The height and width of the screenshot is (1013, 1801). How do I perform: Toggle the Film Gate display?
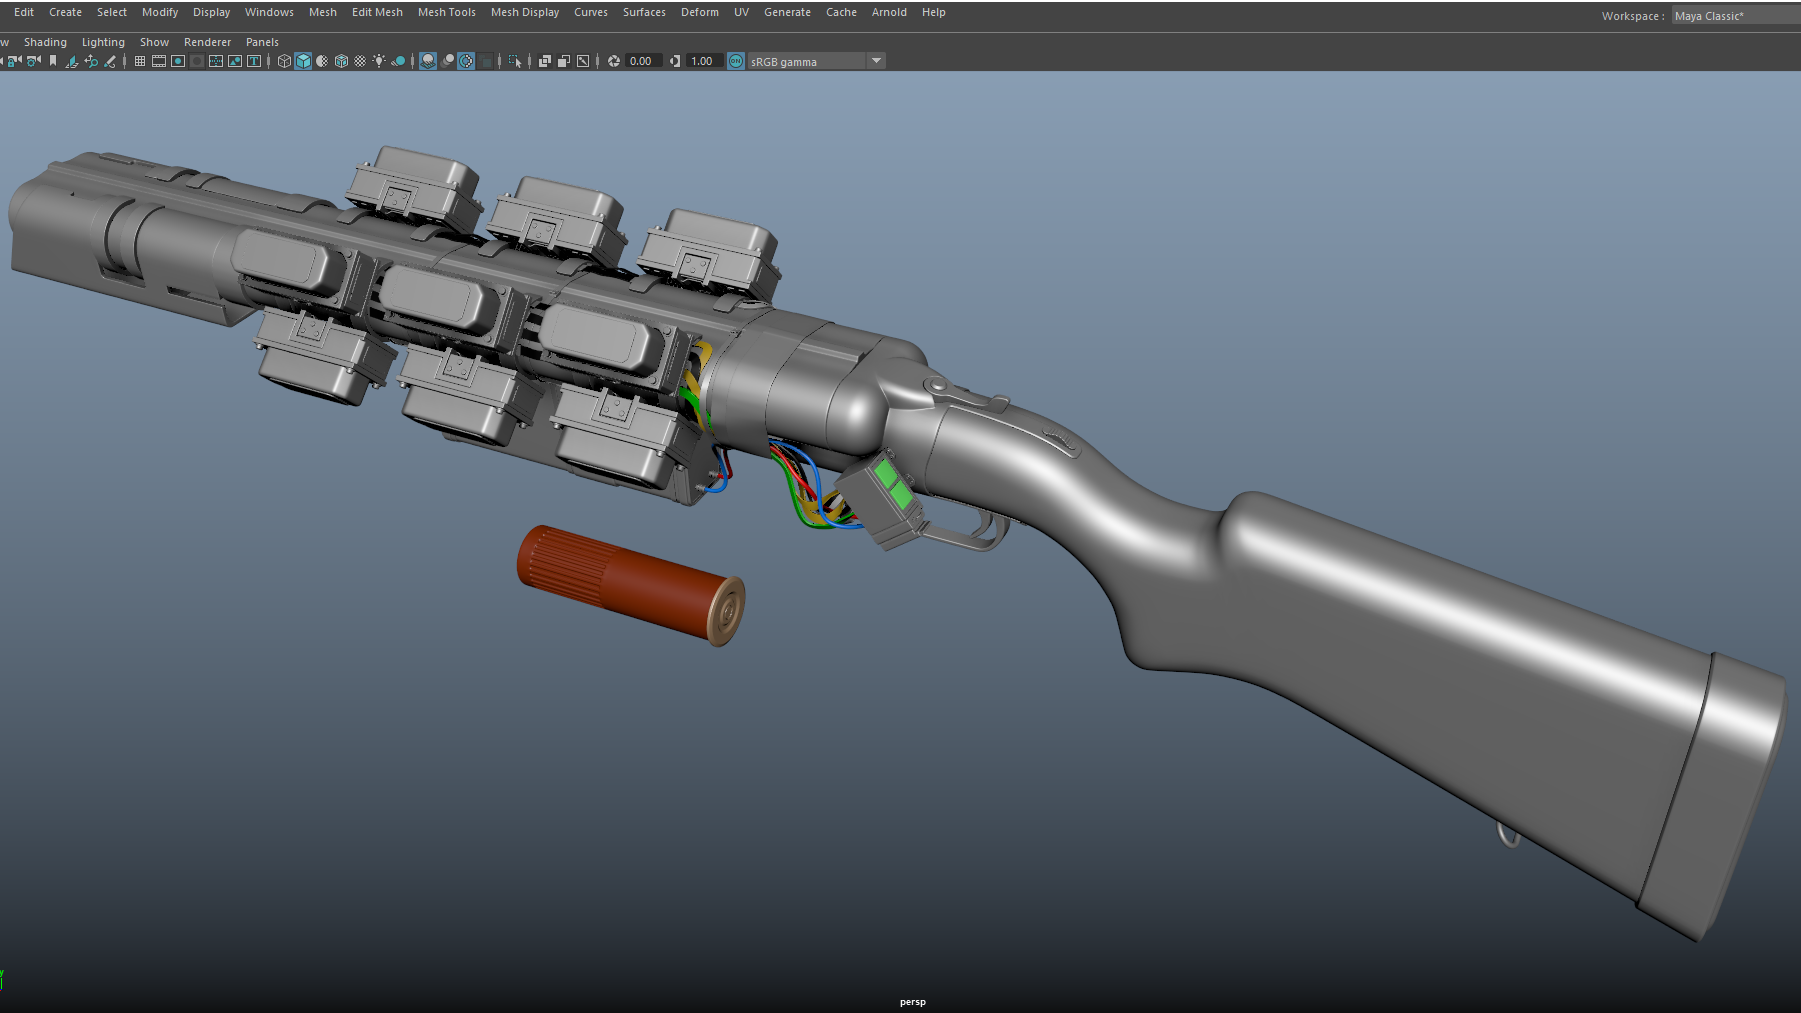158,61
